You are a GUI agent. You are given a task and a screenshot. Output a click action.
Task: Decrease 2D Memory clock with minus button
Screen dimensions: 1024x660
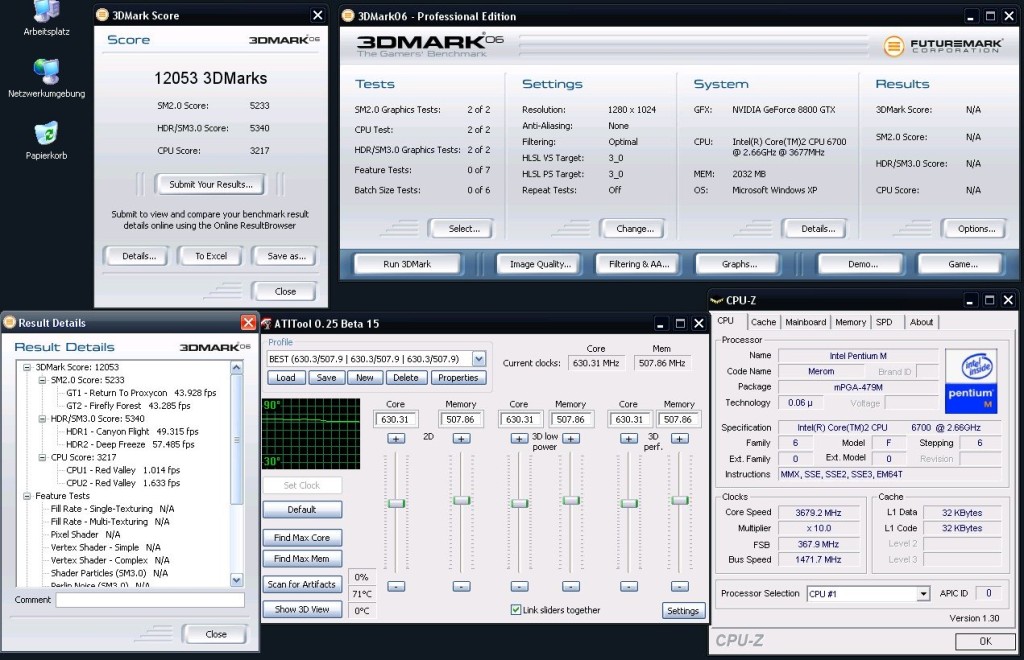tap(461, 586)
